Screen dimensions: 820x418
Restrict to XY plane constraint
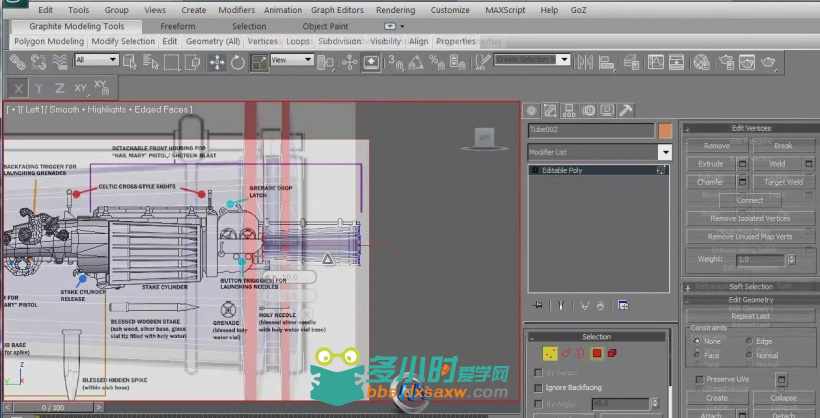tap(80, 88)
